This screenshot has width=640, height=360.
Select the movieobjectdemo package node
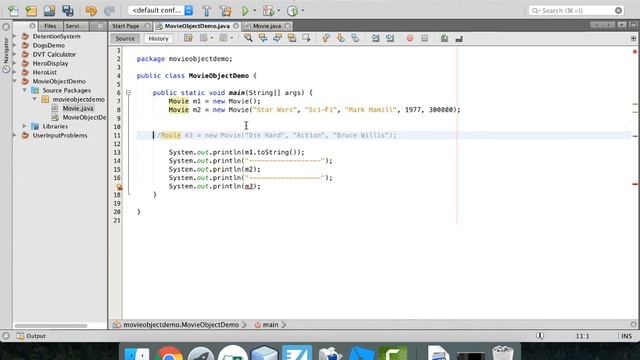pyautogui.click(x=78, y=99)
